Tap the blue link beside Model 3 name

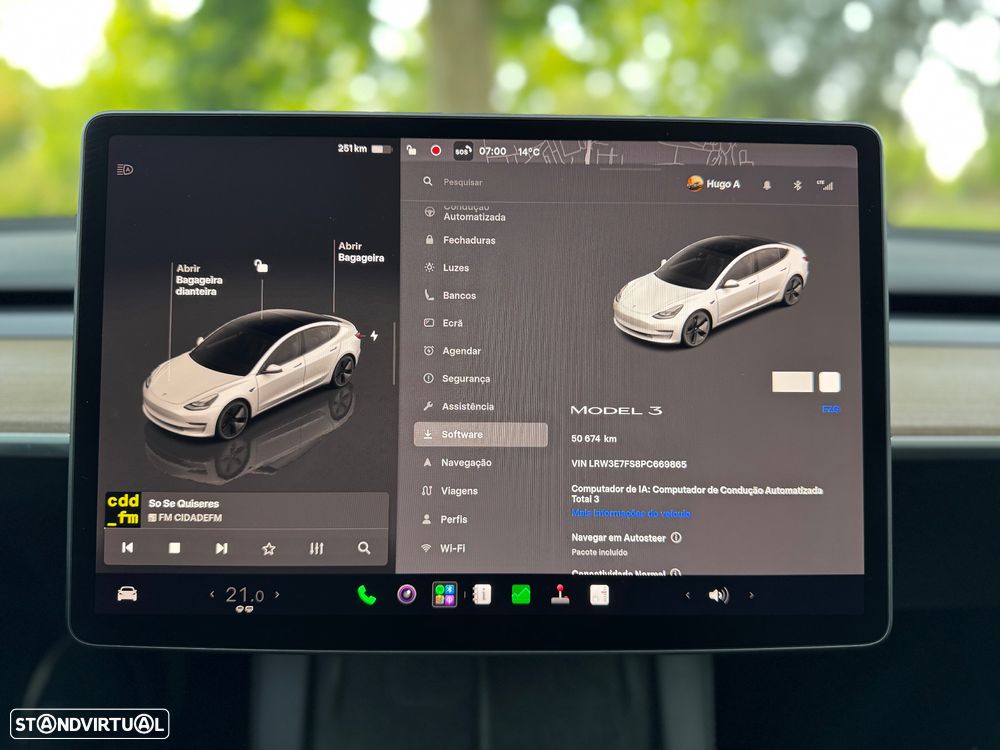[x=831, y=409]
